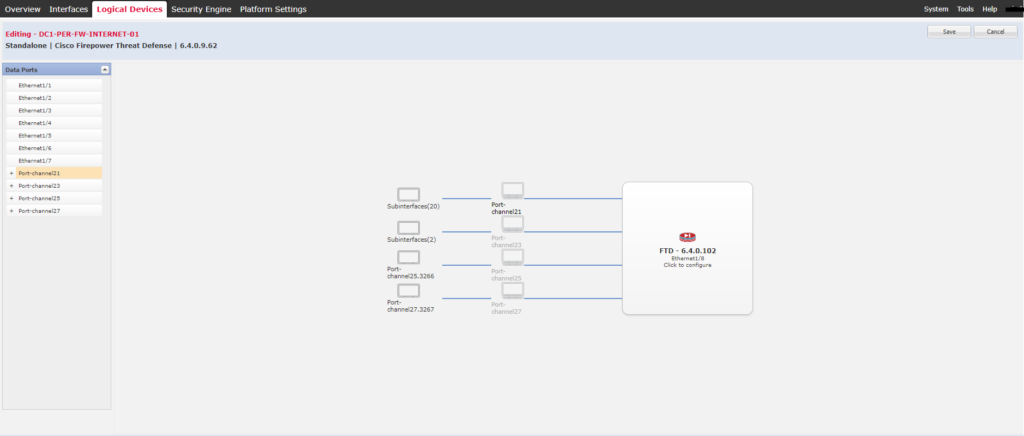Click the red FTD device icon
The height and width of the screenshot is (436, 1024).
[x=688, y=237]
